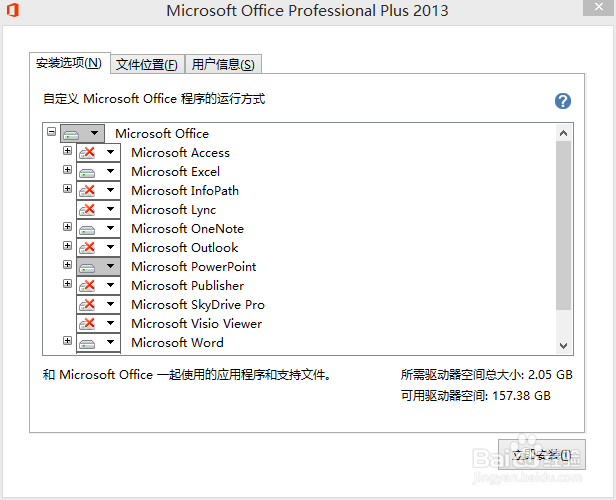Click Microsoft Excel drive icon
The height and width of the screenshot is (500, 616).
click(x=88, y=172)
